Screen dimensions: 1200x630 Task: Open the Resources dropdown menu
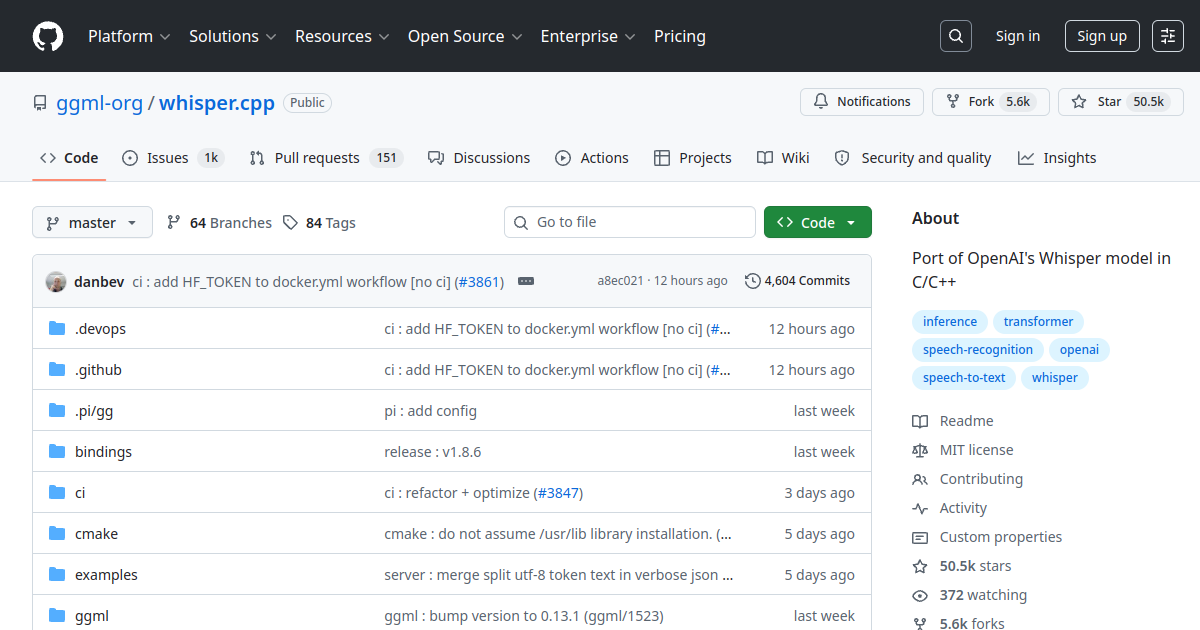point(341,36)
